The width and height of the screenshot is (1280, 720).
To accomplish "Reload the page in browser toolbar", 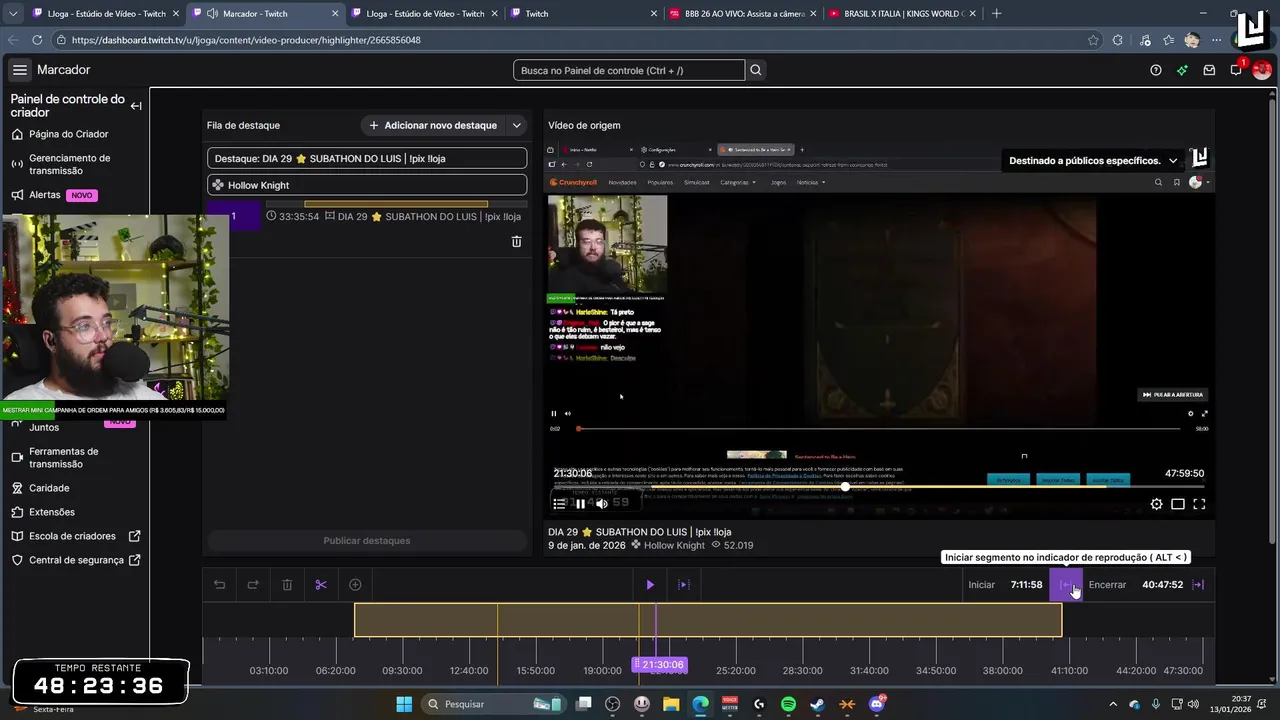I will tap(37, 40).
